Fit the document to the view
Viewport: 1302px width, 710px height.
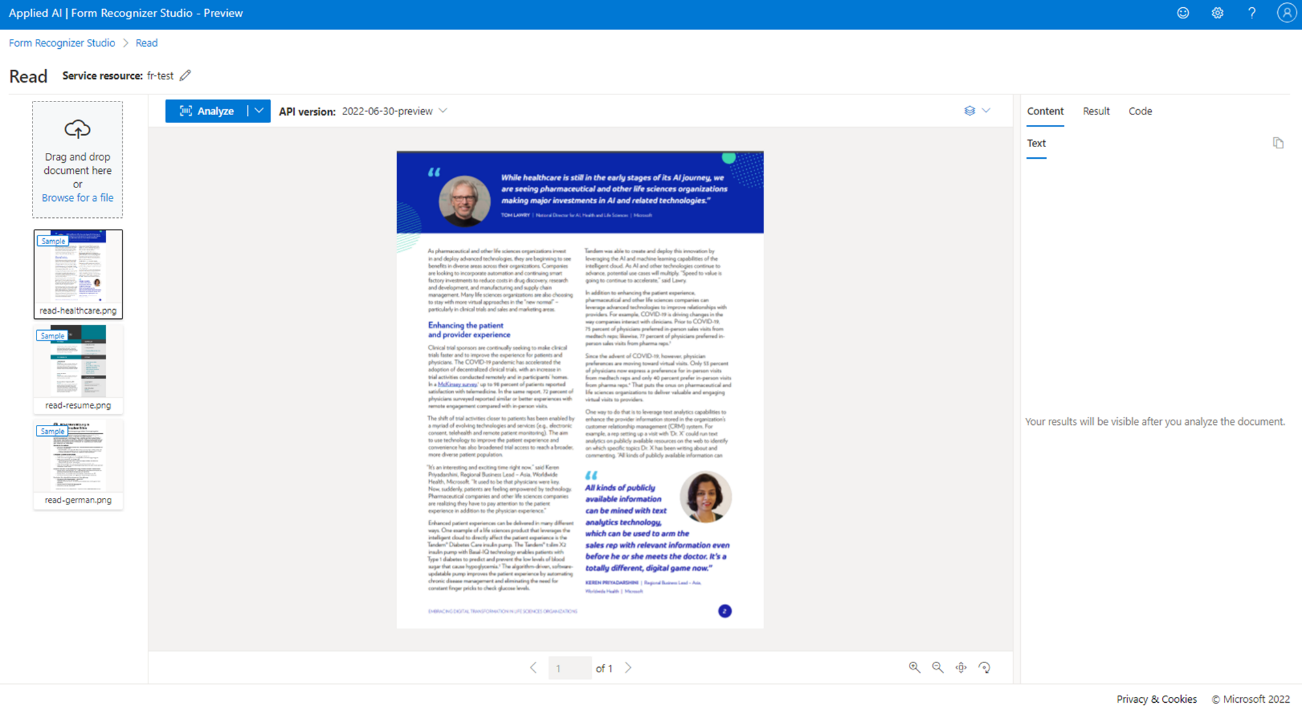tap(961, 667)
